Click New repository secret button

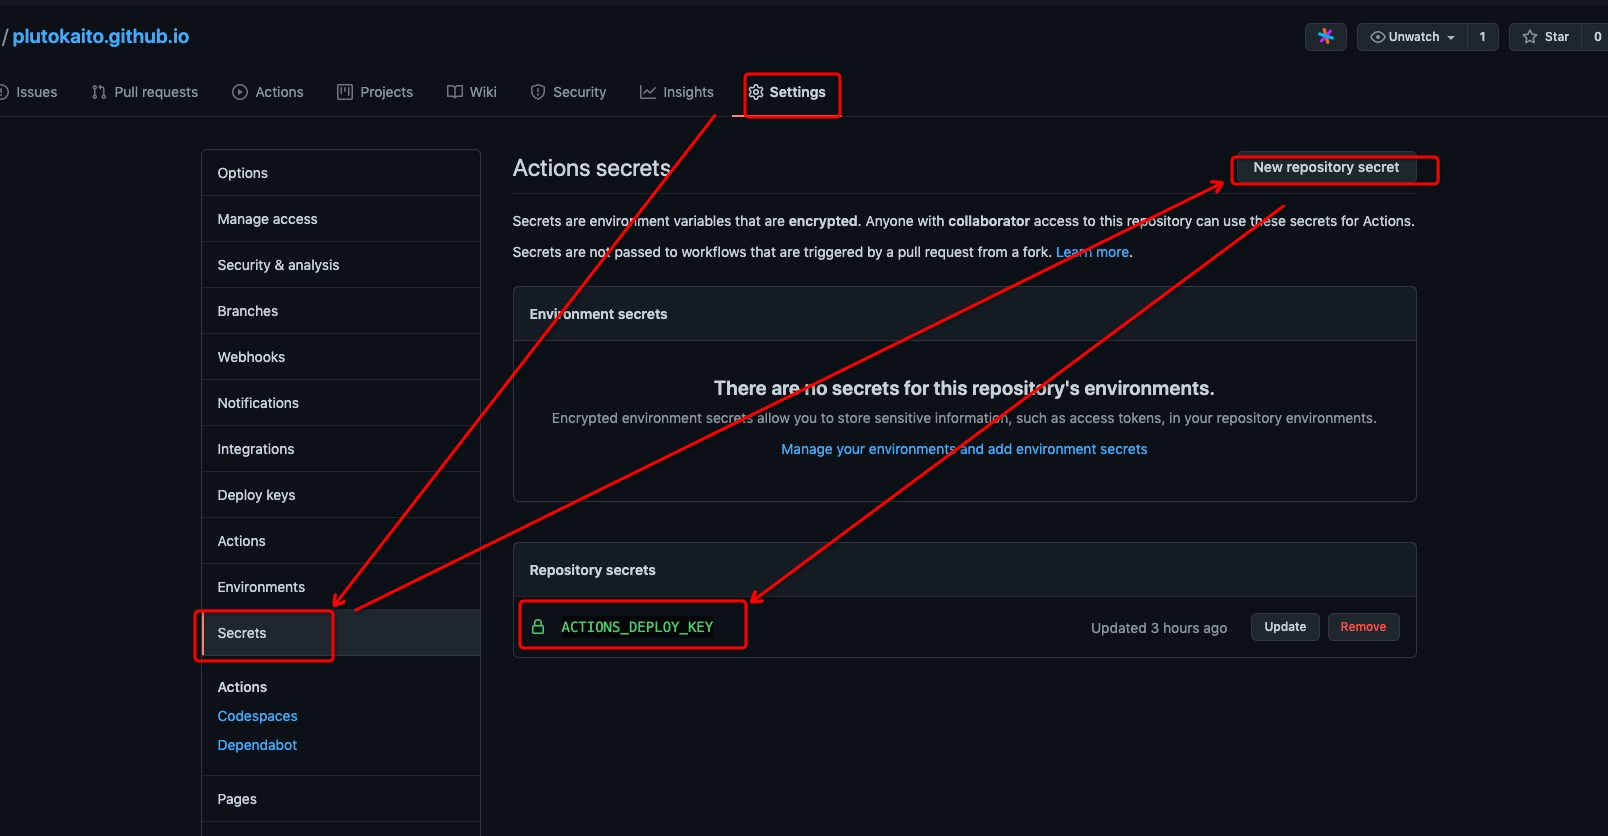click(x=1326, y=168)
